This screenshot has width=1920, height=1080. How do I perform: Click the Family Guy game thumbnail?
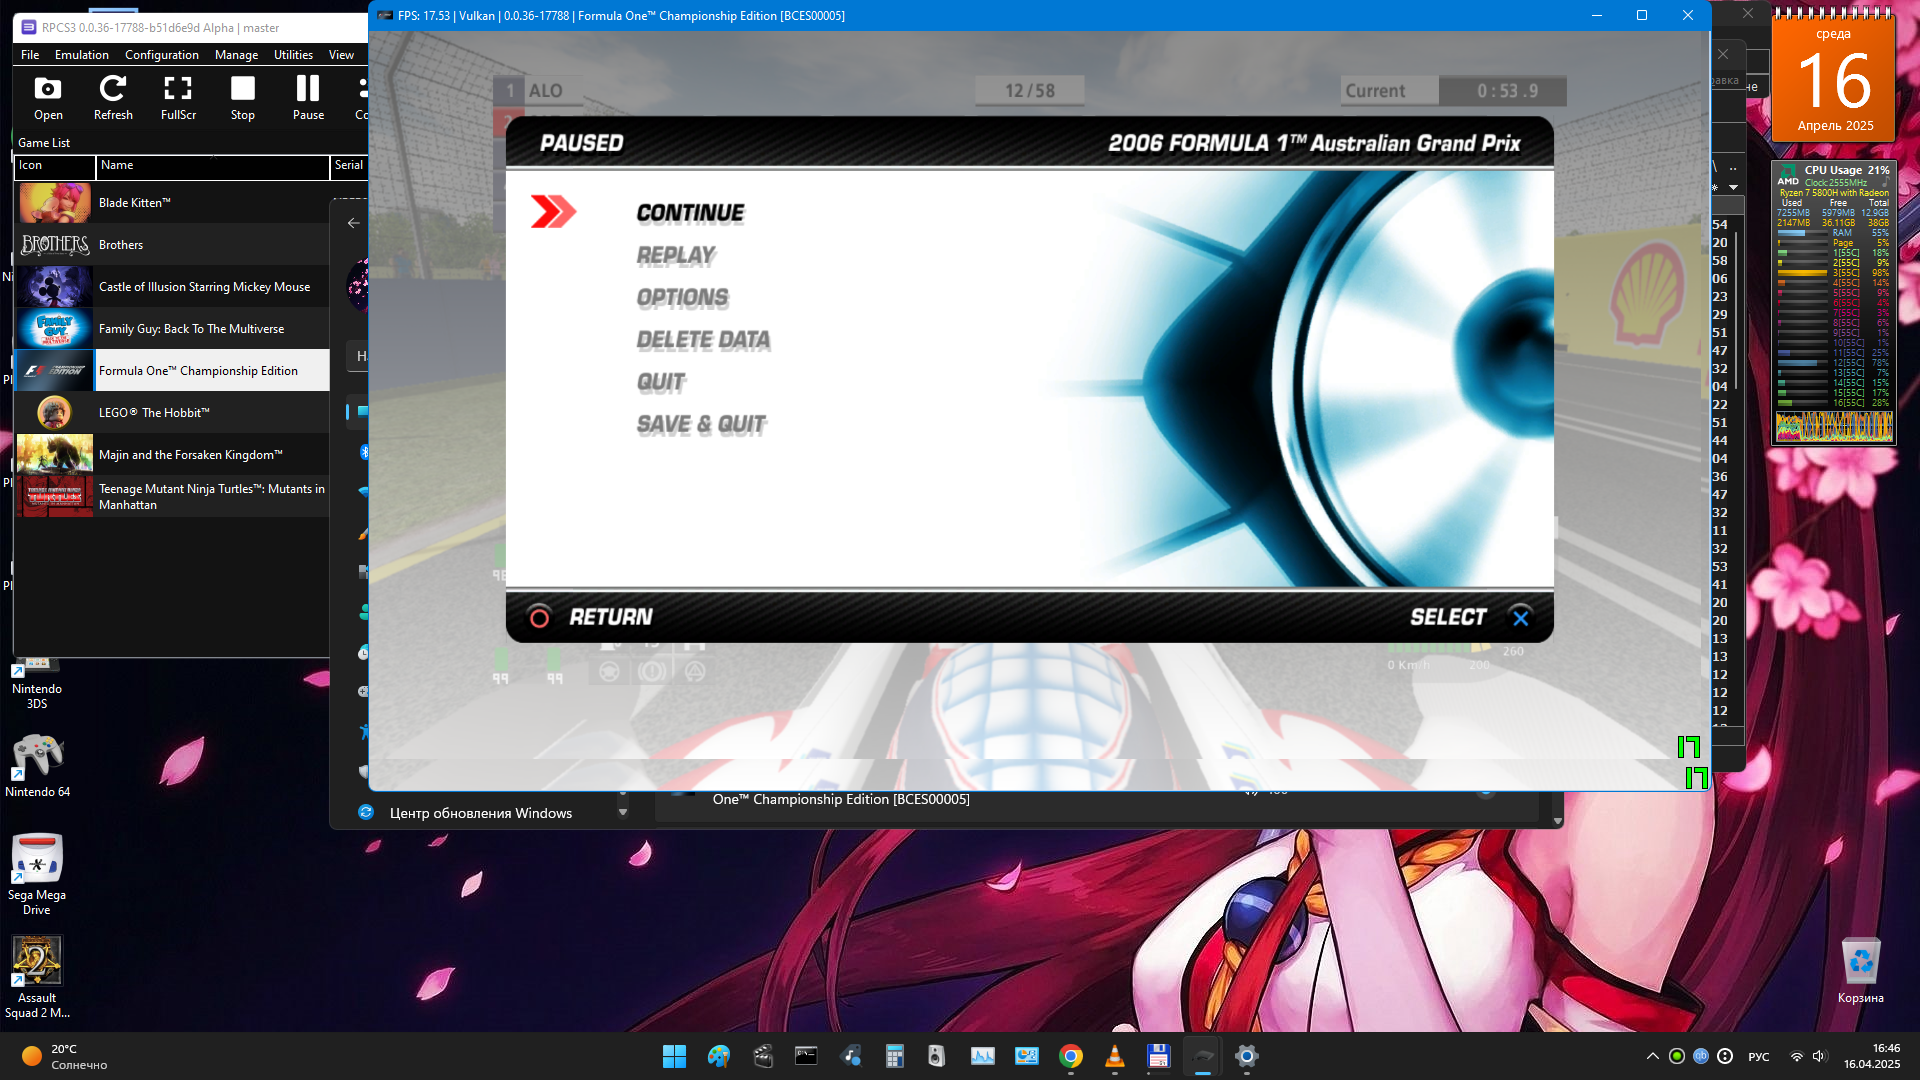coord(55,329)
